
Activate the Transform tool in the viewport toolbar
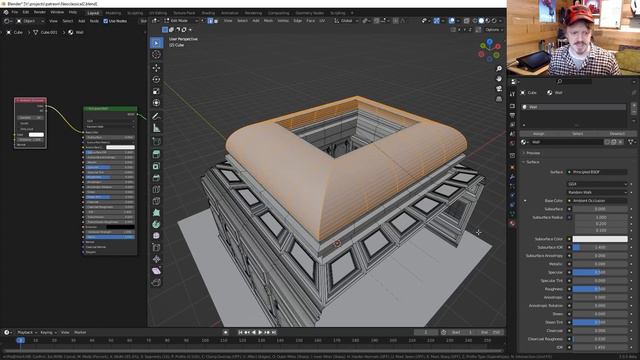(156, 103)
